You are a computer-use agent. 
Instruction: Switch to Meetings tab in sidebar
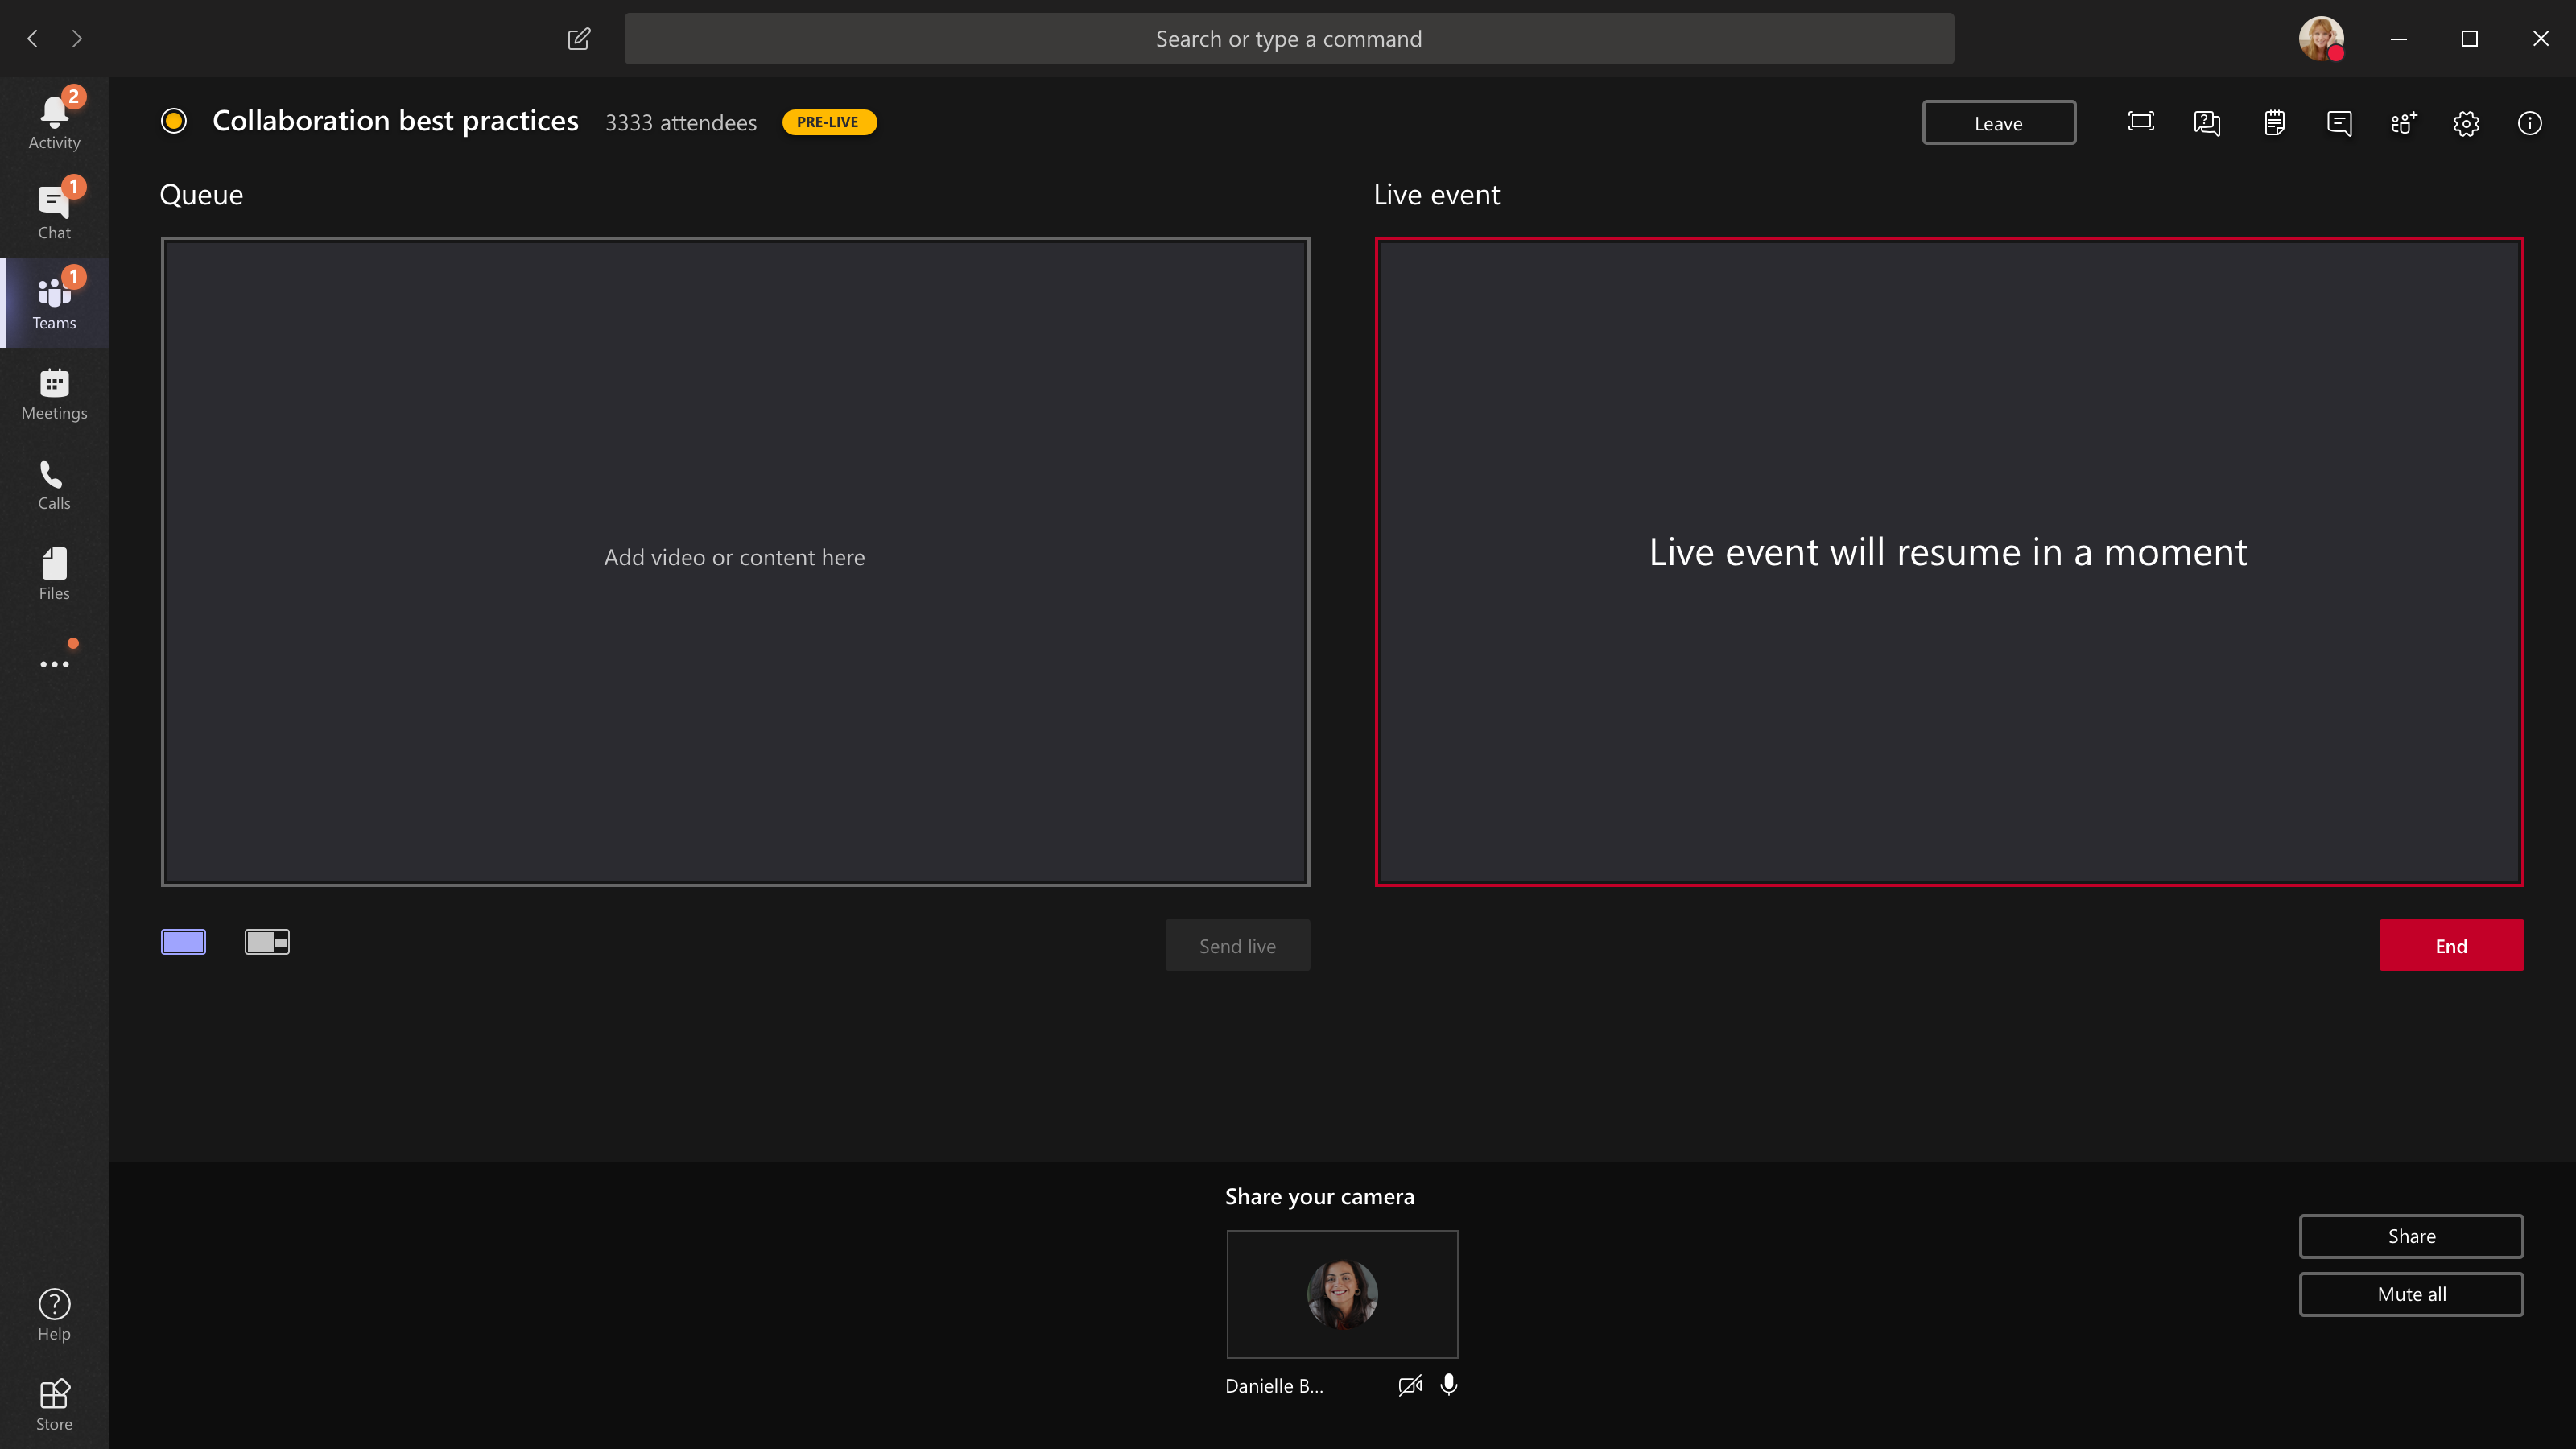(55, 393)
